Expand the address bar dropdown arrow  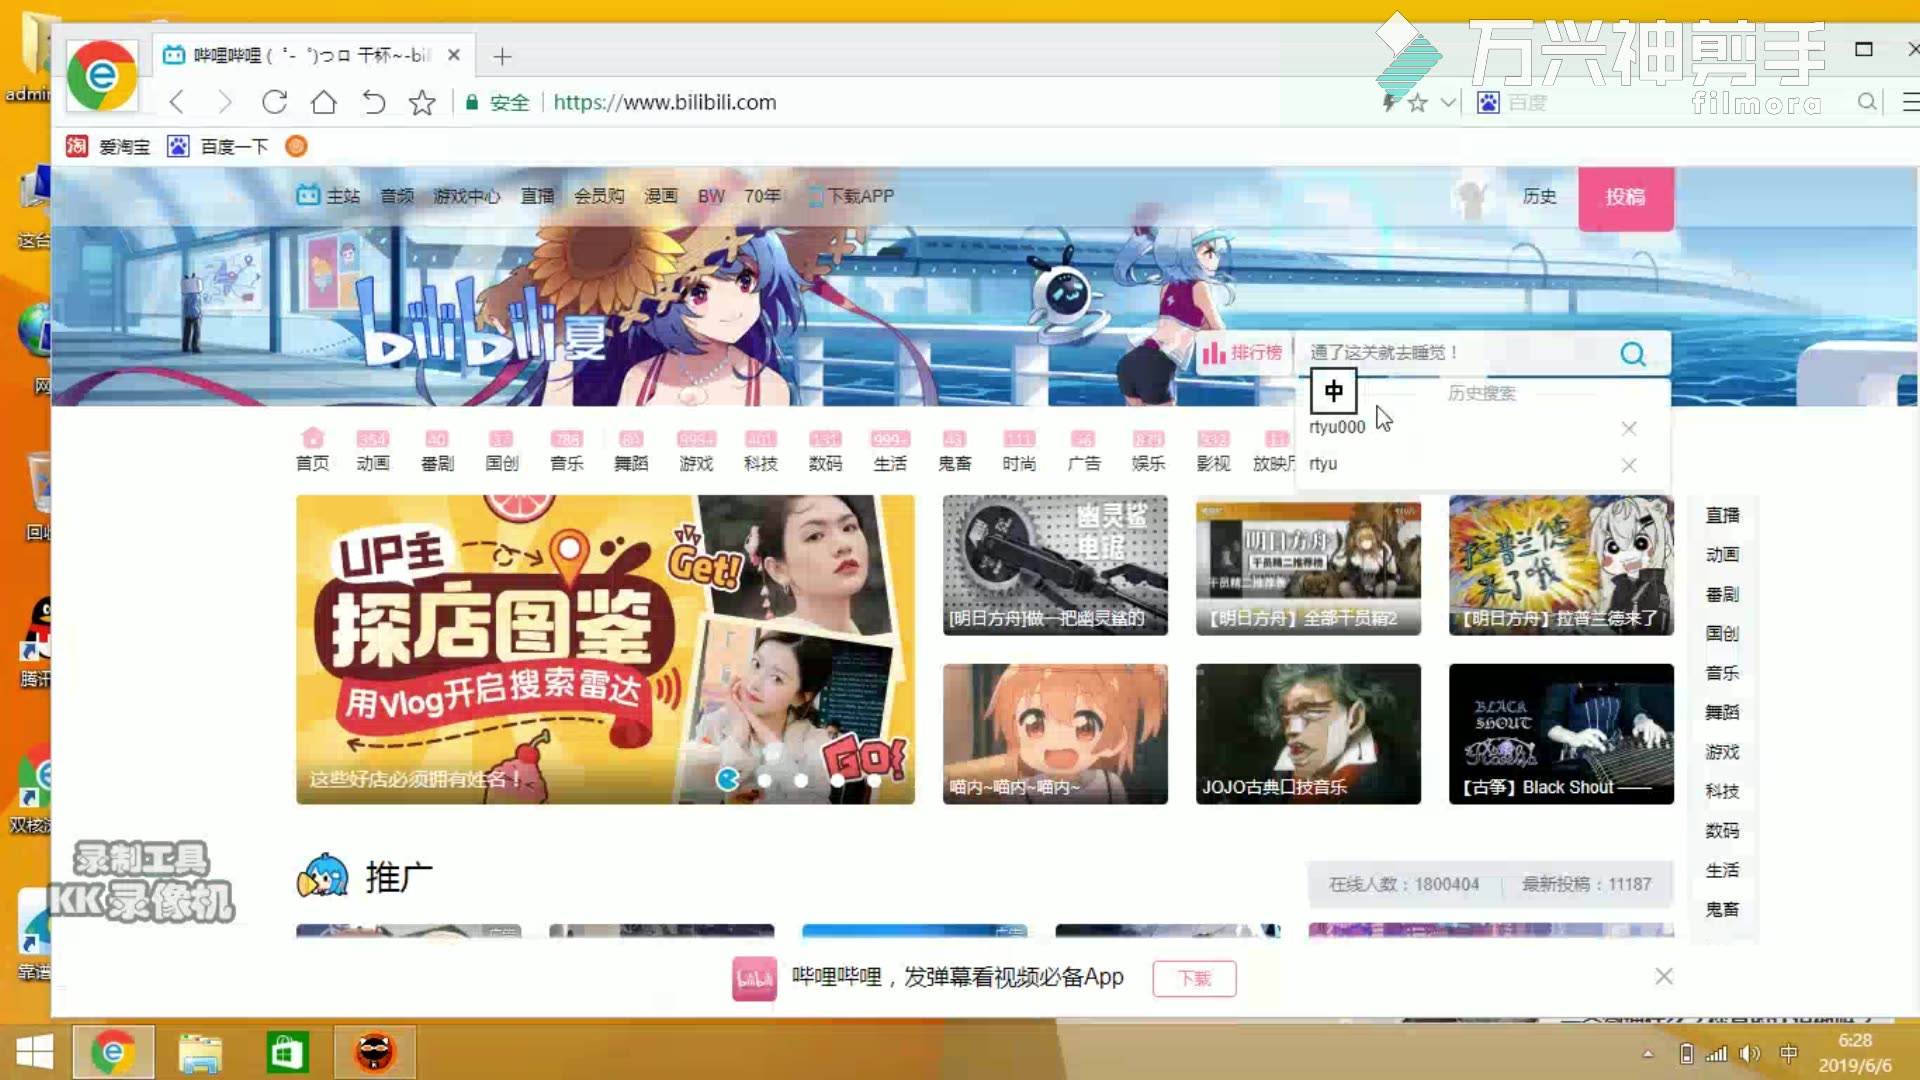pos(1448,102)
